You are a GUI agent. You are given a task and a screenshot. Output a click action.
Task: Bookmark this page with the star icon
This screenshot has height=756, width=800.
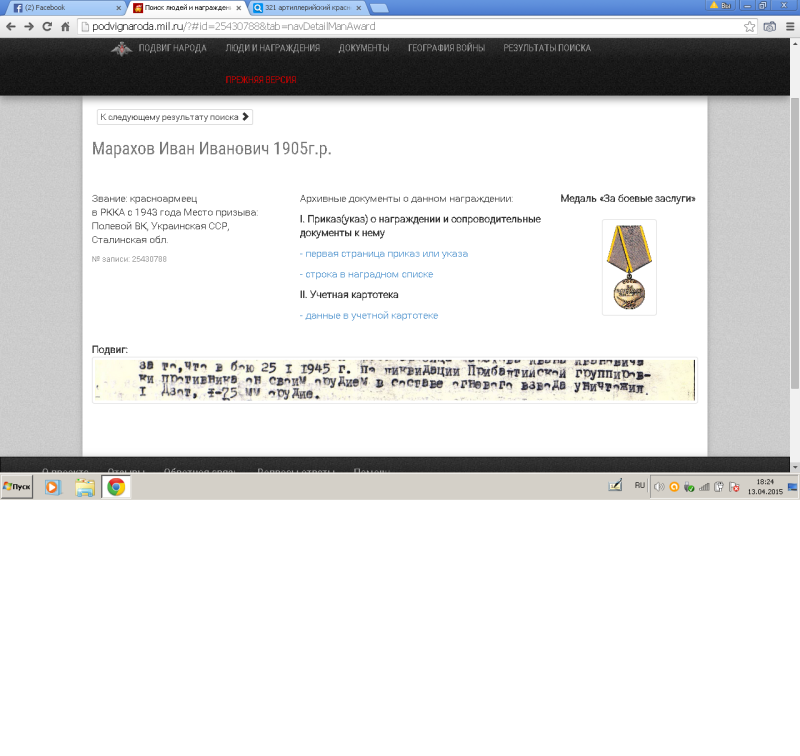click(x=750, y=26)
